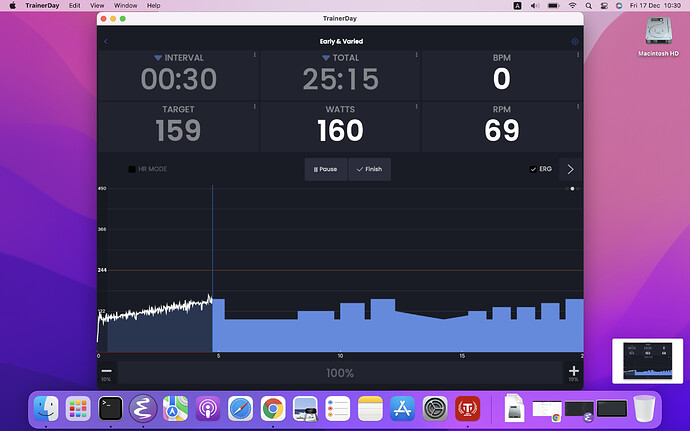Screen dimensions: 690x431
Task: Open RPM tile options menu dots
Action: pos(578,107)
